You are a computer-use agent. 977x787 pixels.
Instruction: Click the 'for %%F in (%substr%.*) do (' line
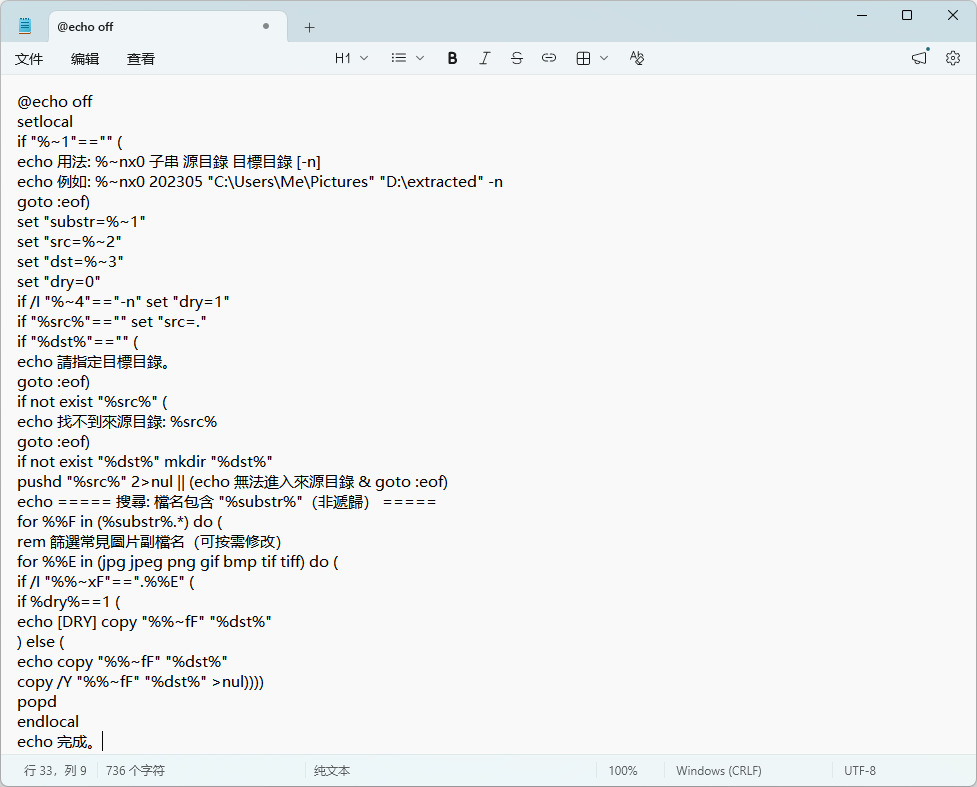(120, 522)
